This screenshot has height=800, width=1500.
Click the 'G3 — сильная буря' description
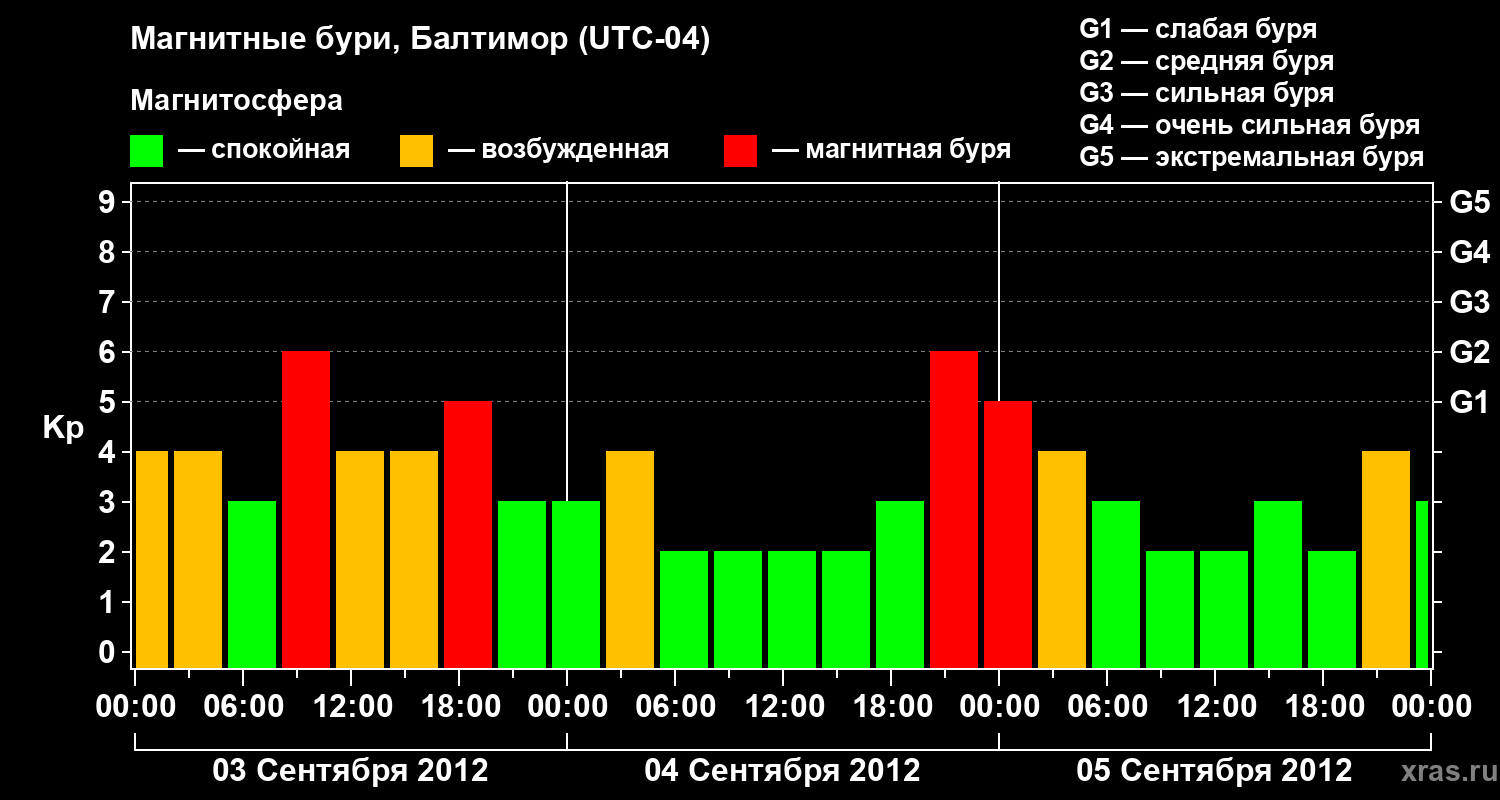click(1206, 93)
